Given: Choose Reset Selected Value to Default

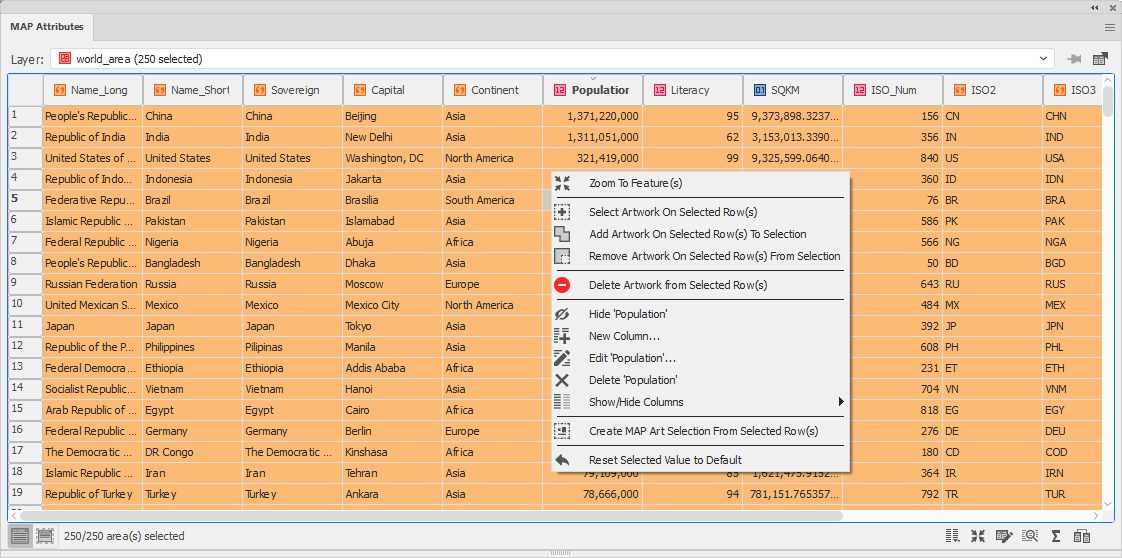Looking at the screenshot, I should (701, 460).
